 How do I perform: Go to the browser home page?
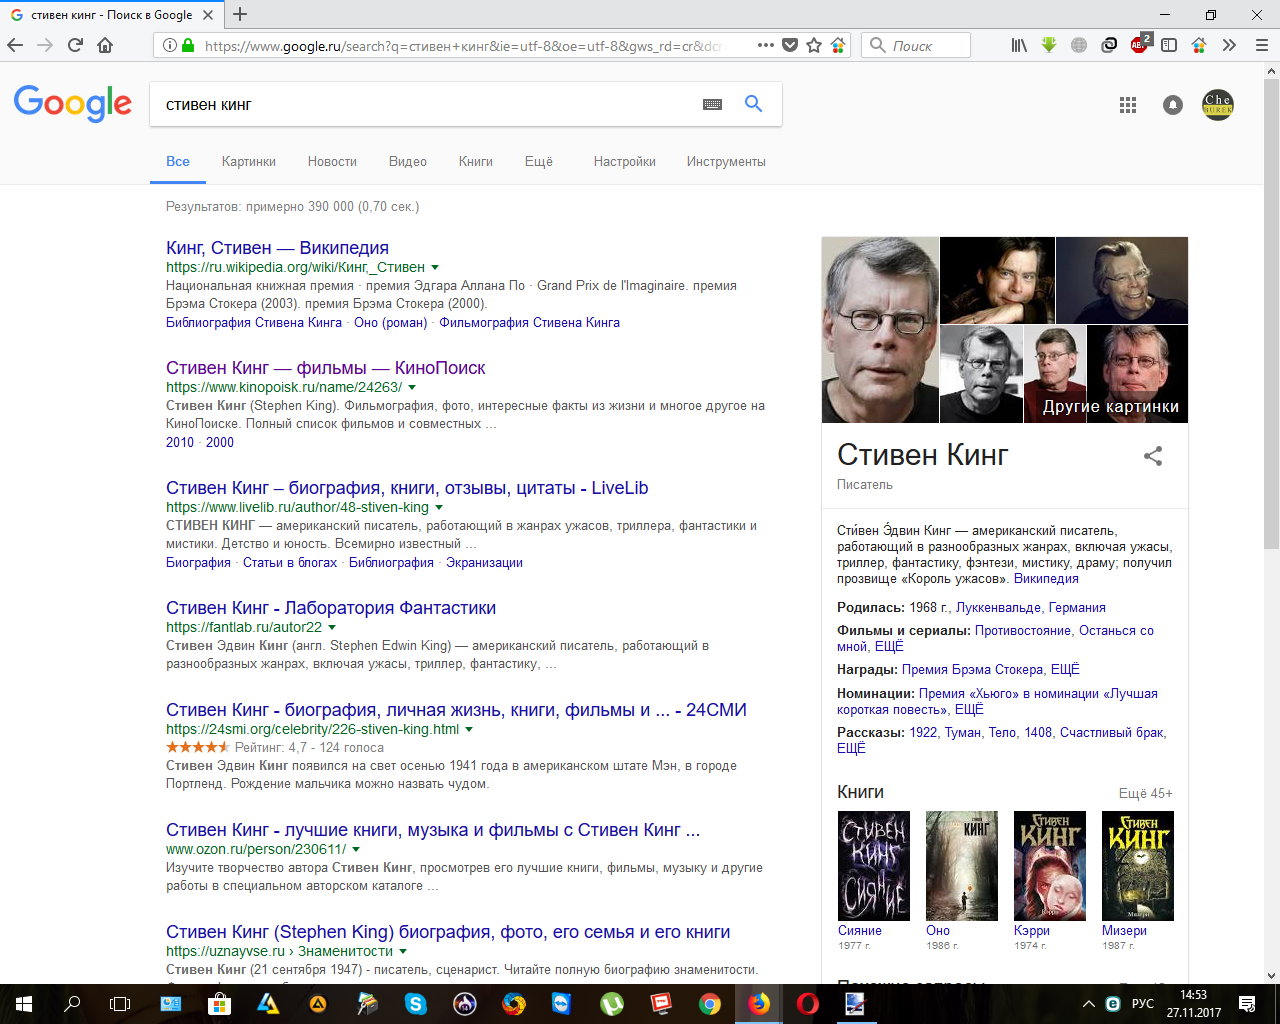point(105,45)
